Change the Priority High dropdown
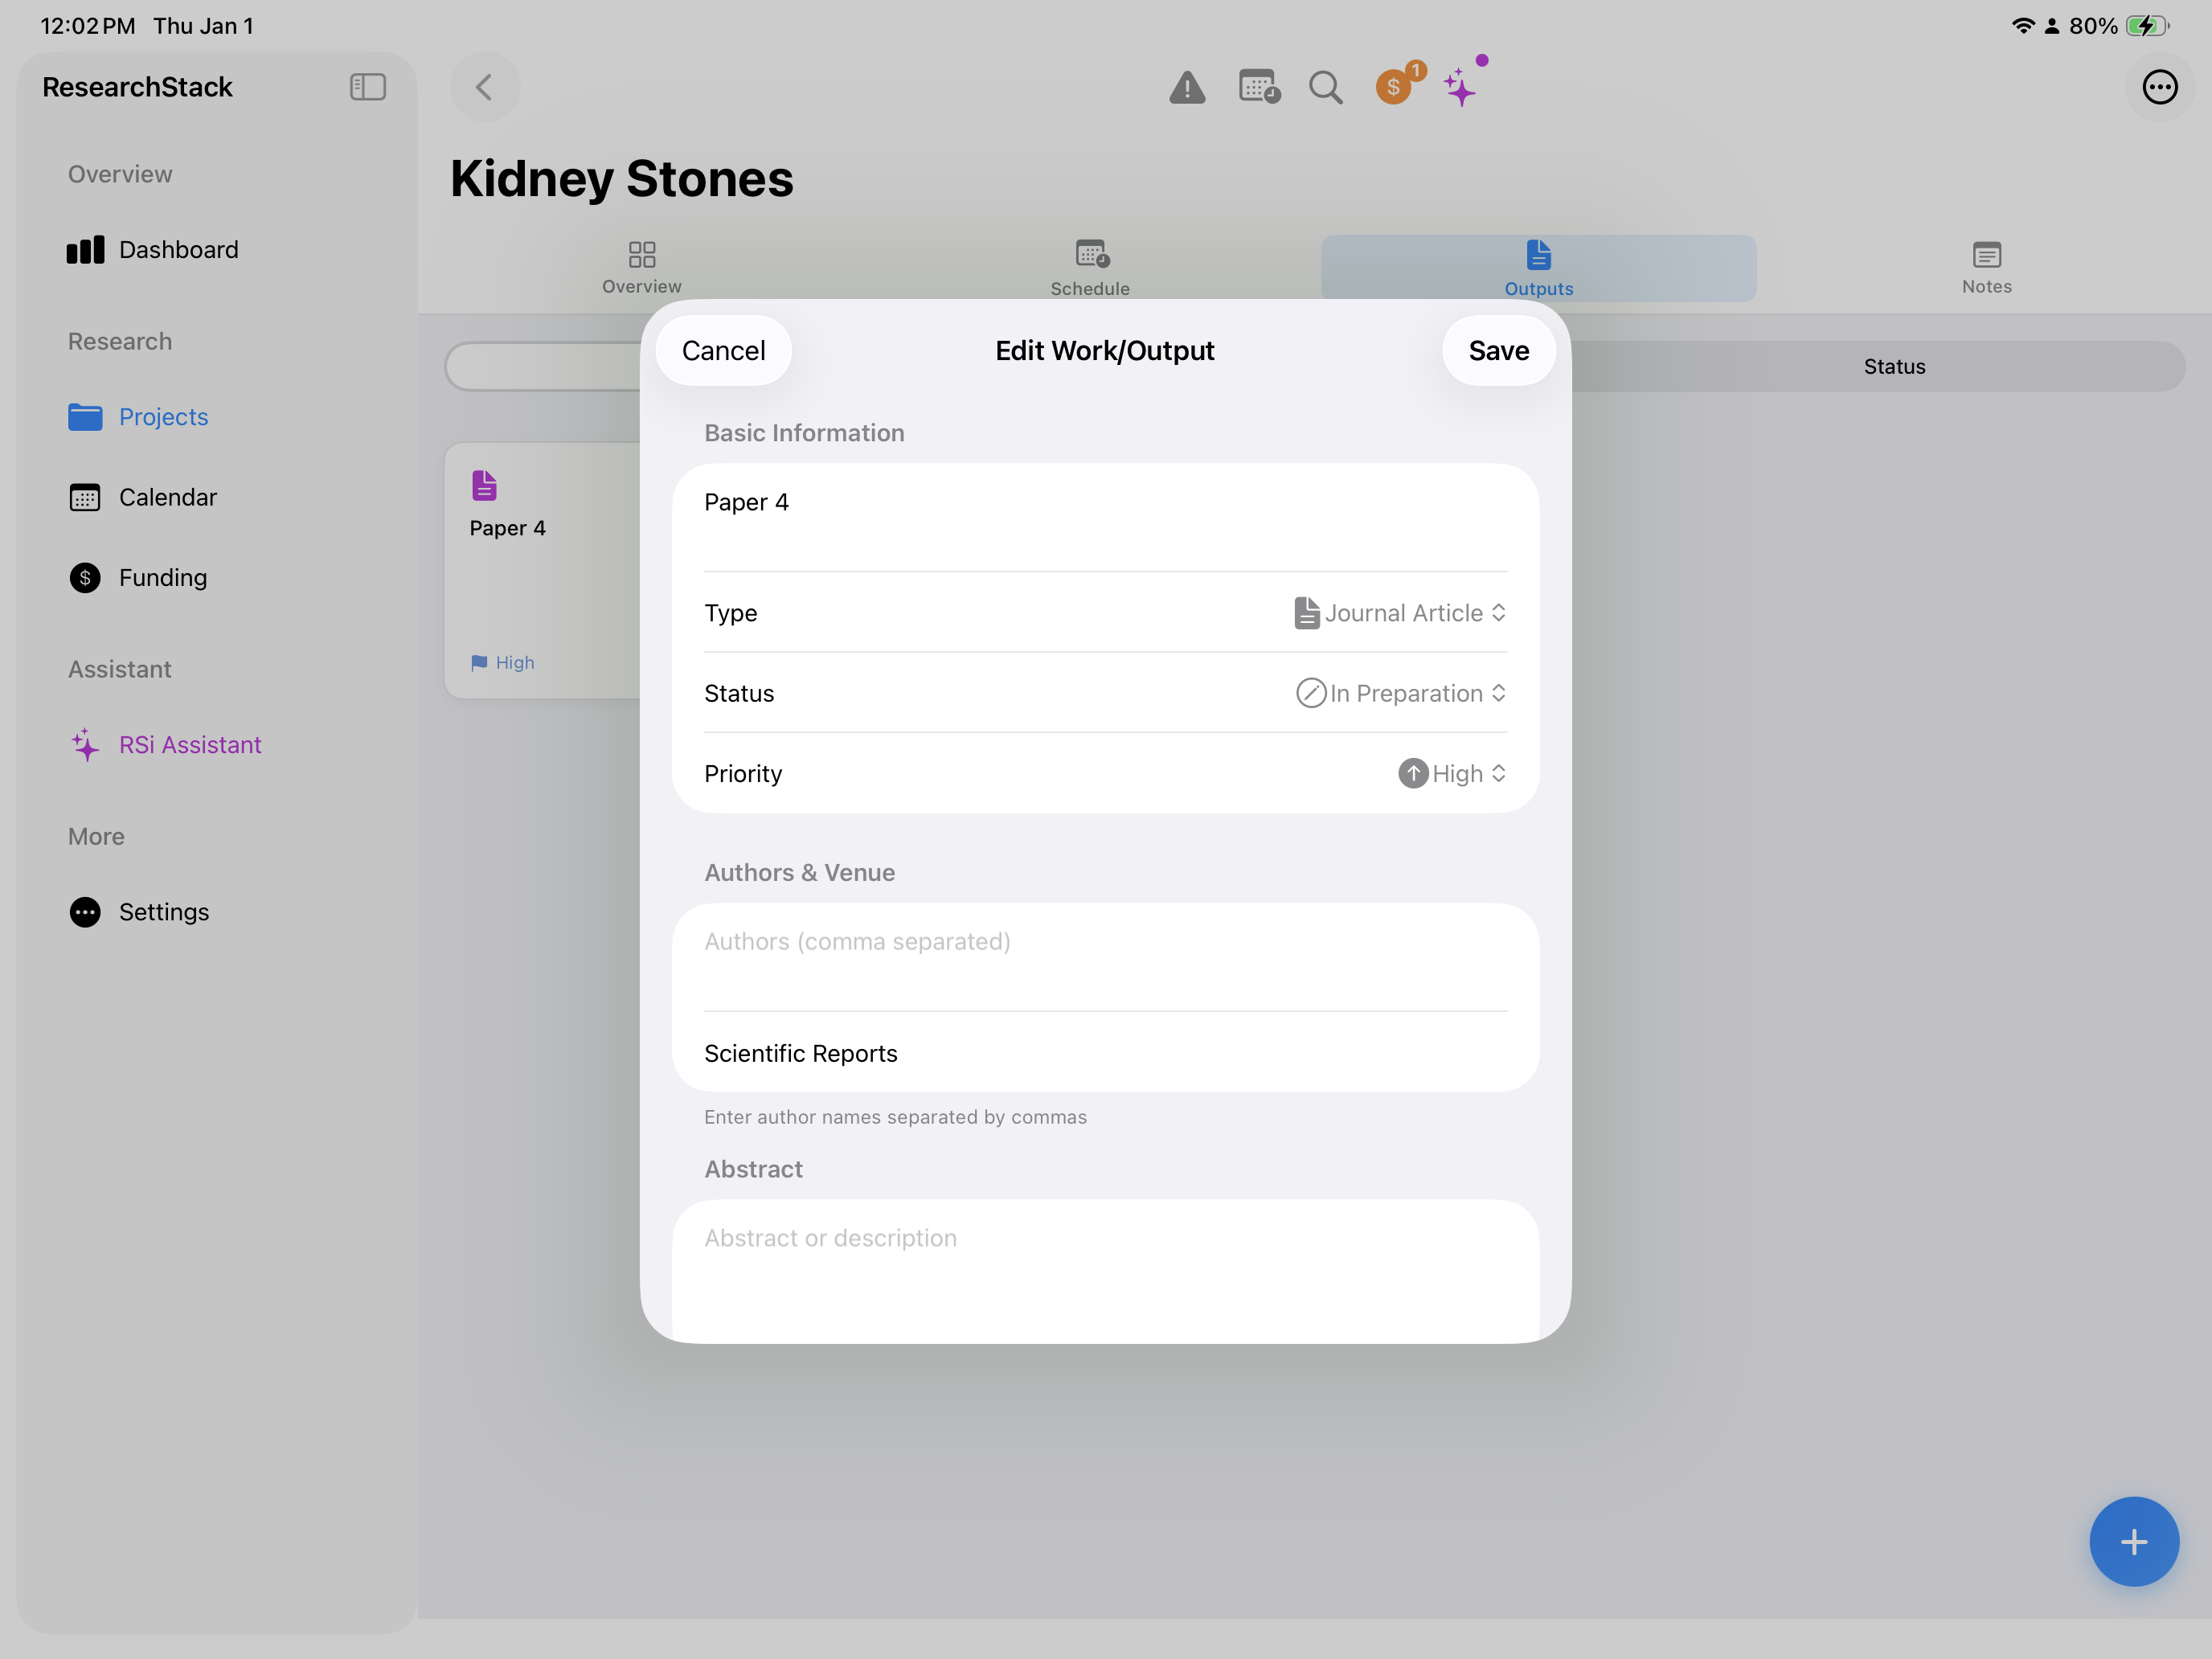 pyautogui.click(x=1452, y=774)
